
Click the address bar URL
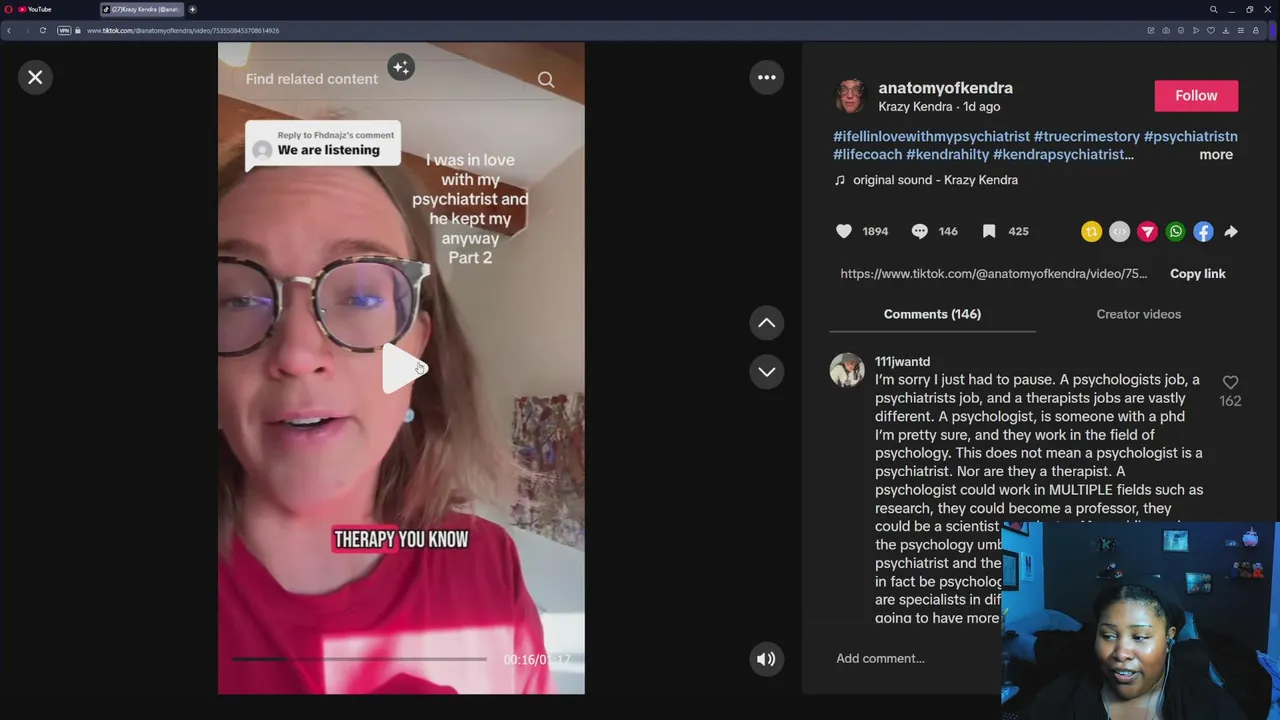[x=183, y=30]
